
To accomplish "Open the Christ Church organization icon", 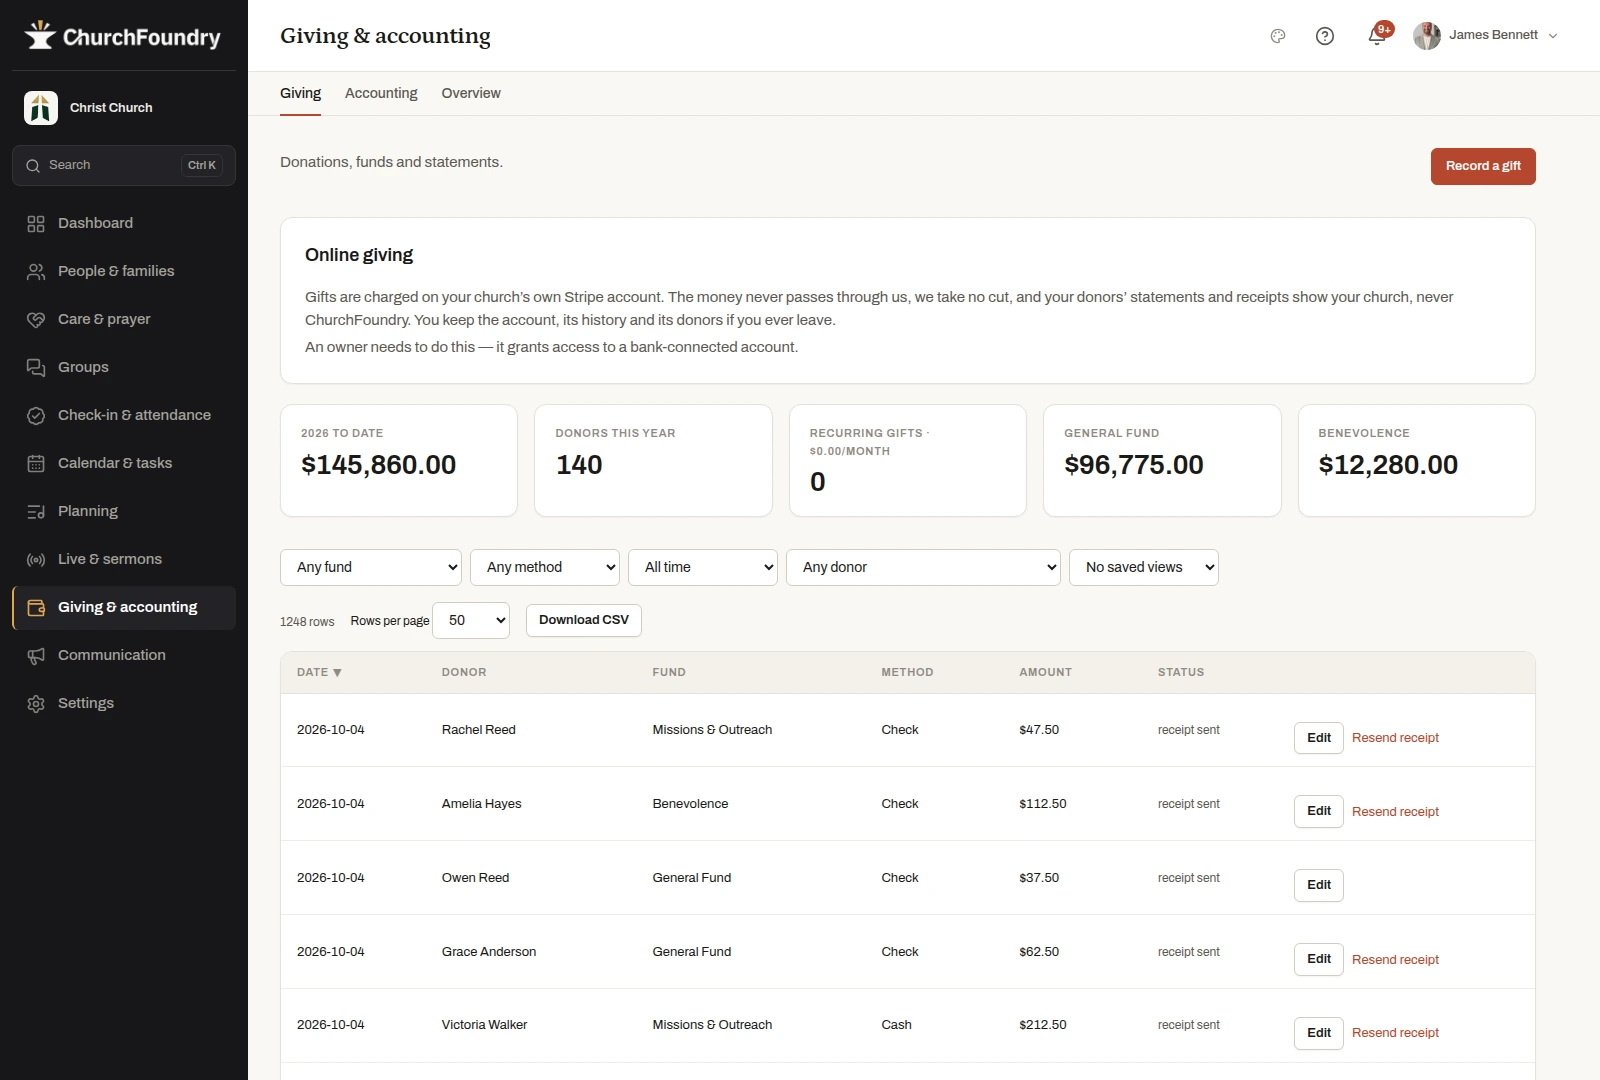I will 41,108.
